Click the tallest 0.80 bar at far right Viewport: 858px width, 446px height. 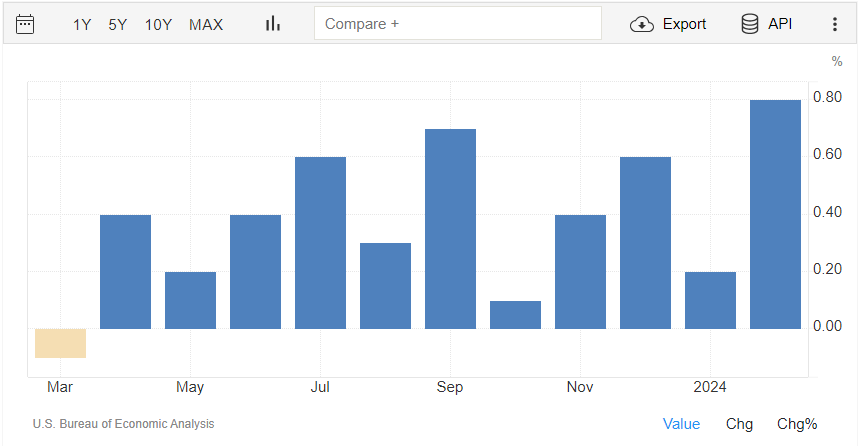tap(775, 215)
